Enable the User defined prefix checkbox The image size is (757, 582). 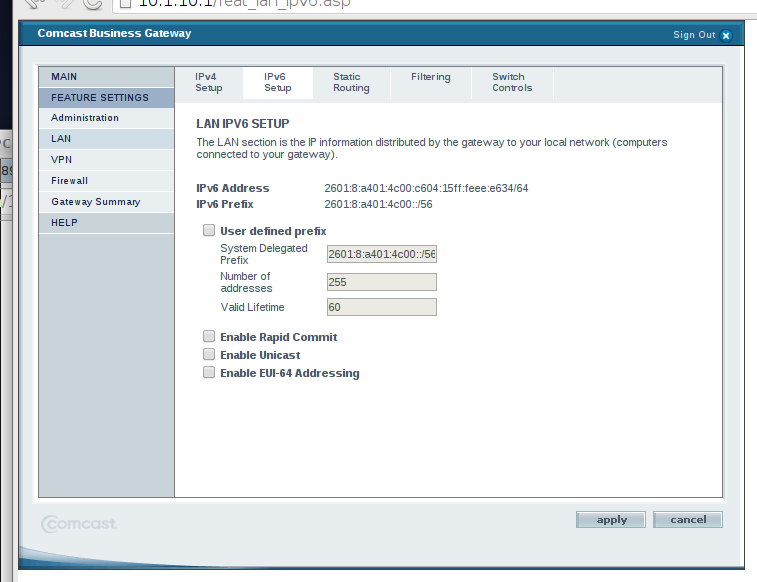(209, 230)
